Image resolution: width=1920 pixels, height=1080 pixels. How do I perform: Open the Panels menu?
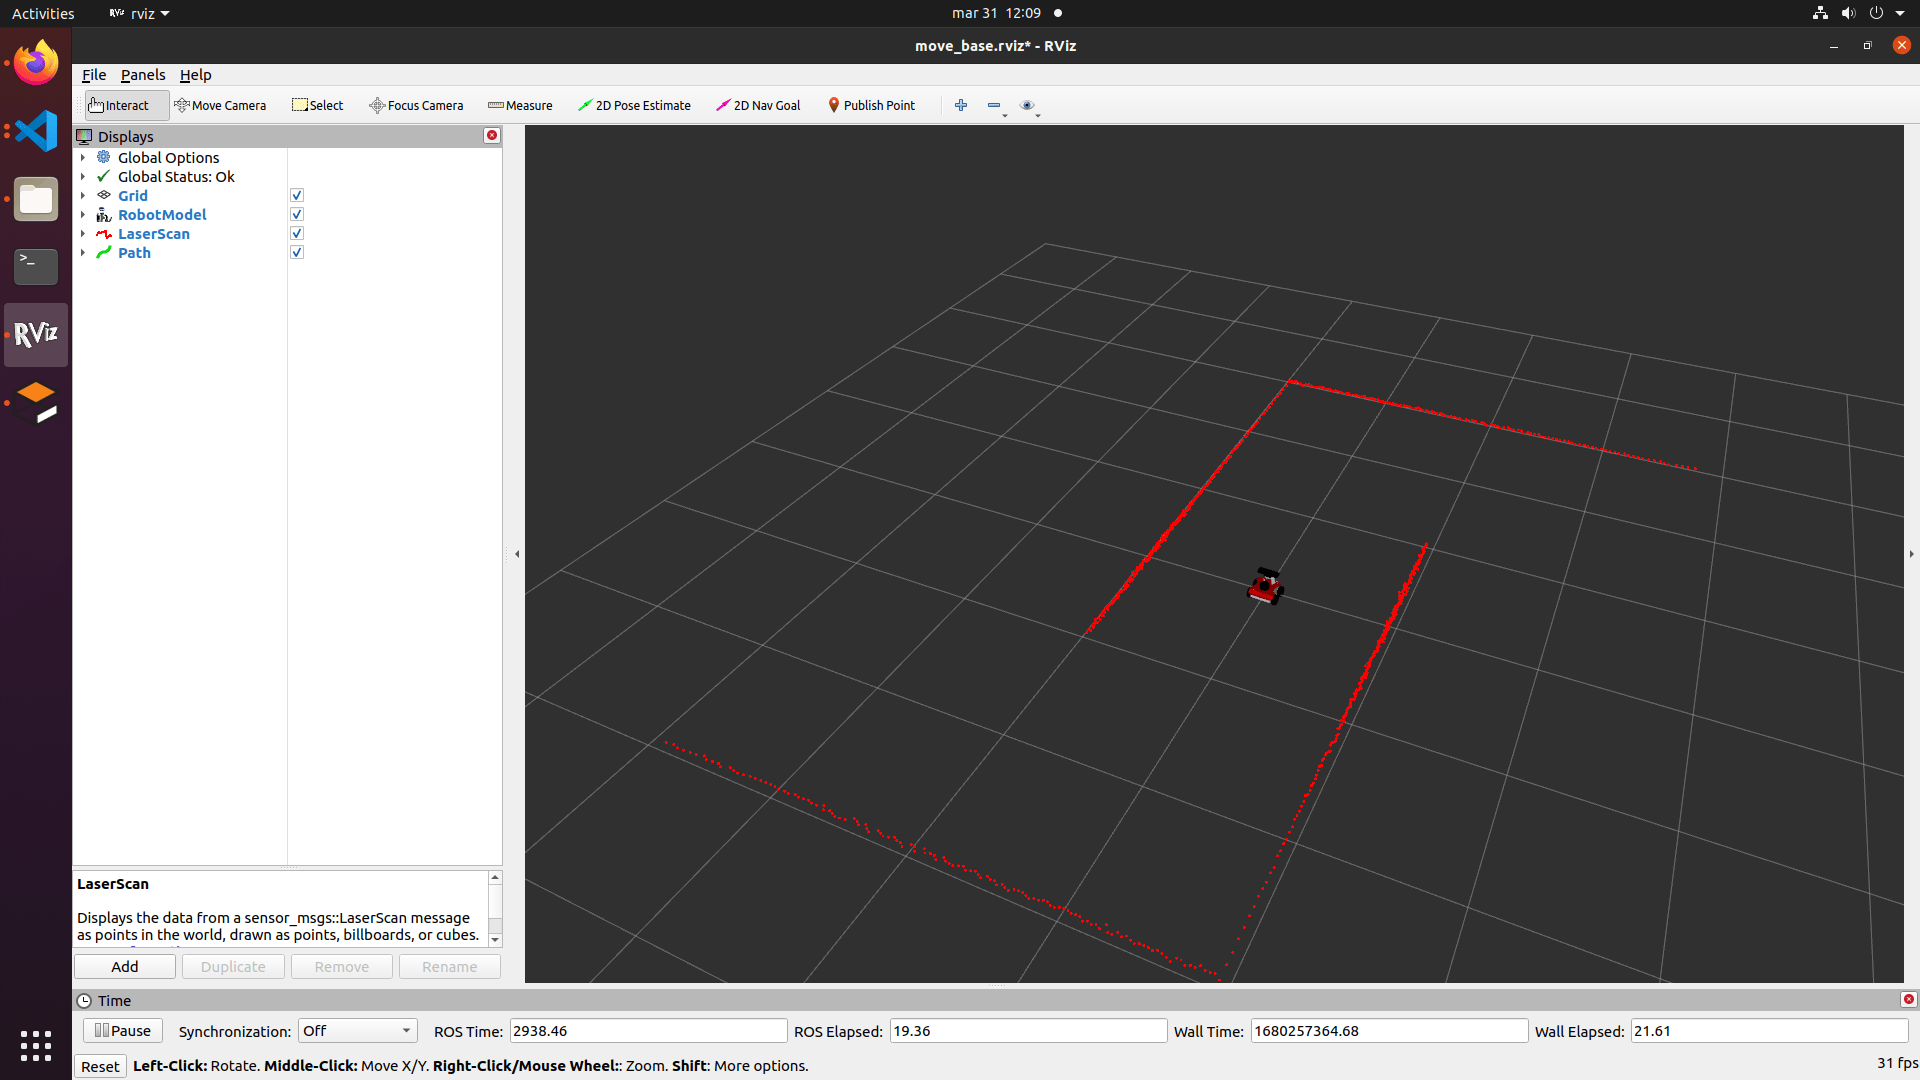point(143,75)
